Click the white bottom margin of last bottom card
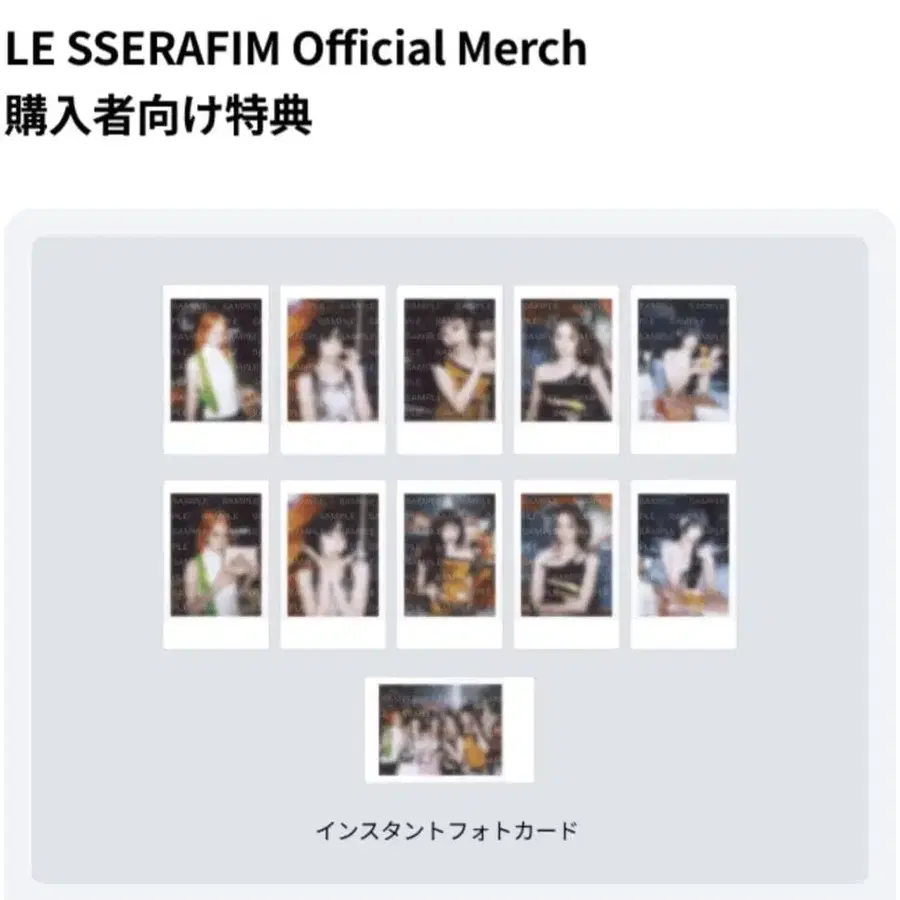The width and height of the screenshot is (900, 900). [x=683, y=633]
